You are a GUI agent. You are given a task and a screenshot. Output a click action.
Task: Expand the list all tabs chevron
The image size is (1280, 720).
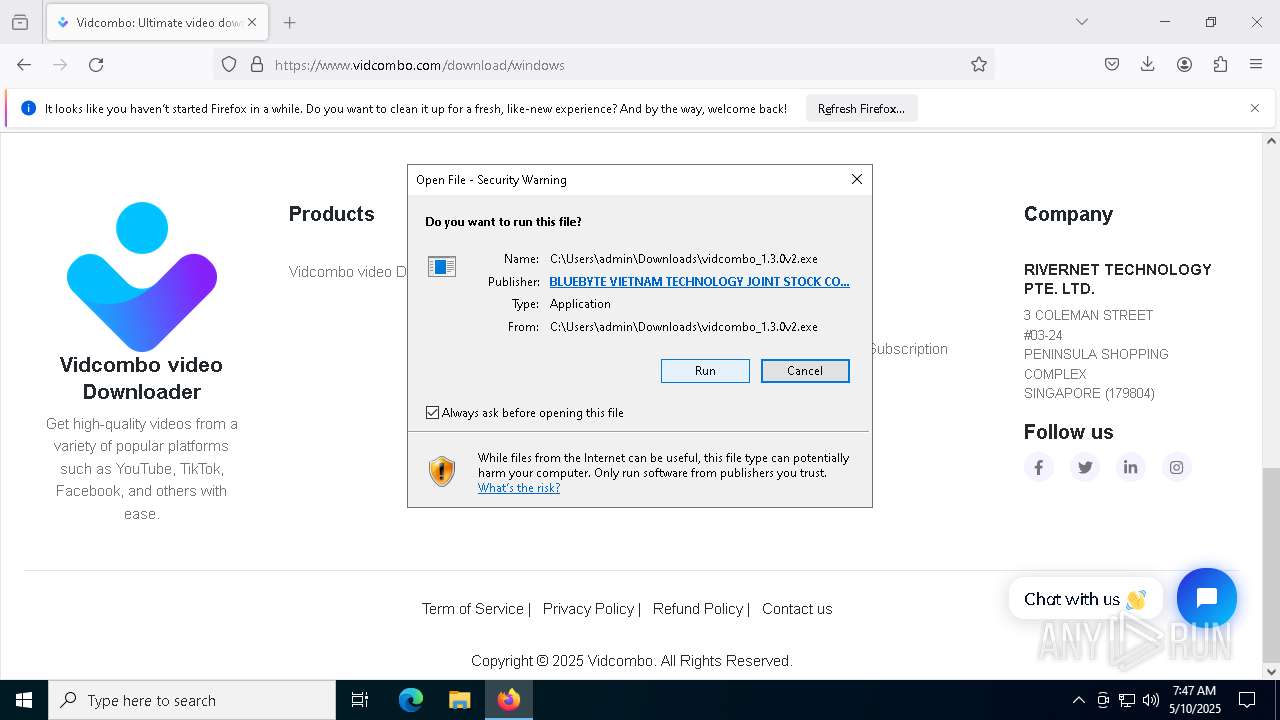tap(1082, 22)
